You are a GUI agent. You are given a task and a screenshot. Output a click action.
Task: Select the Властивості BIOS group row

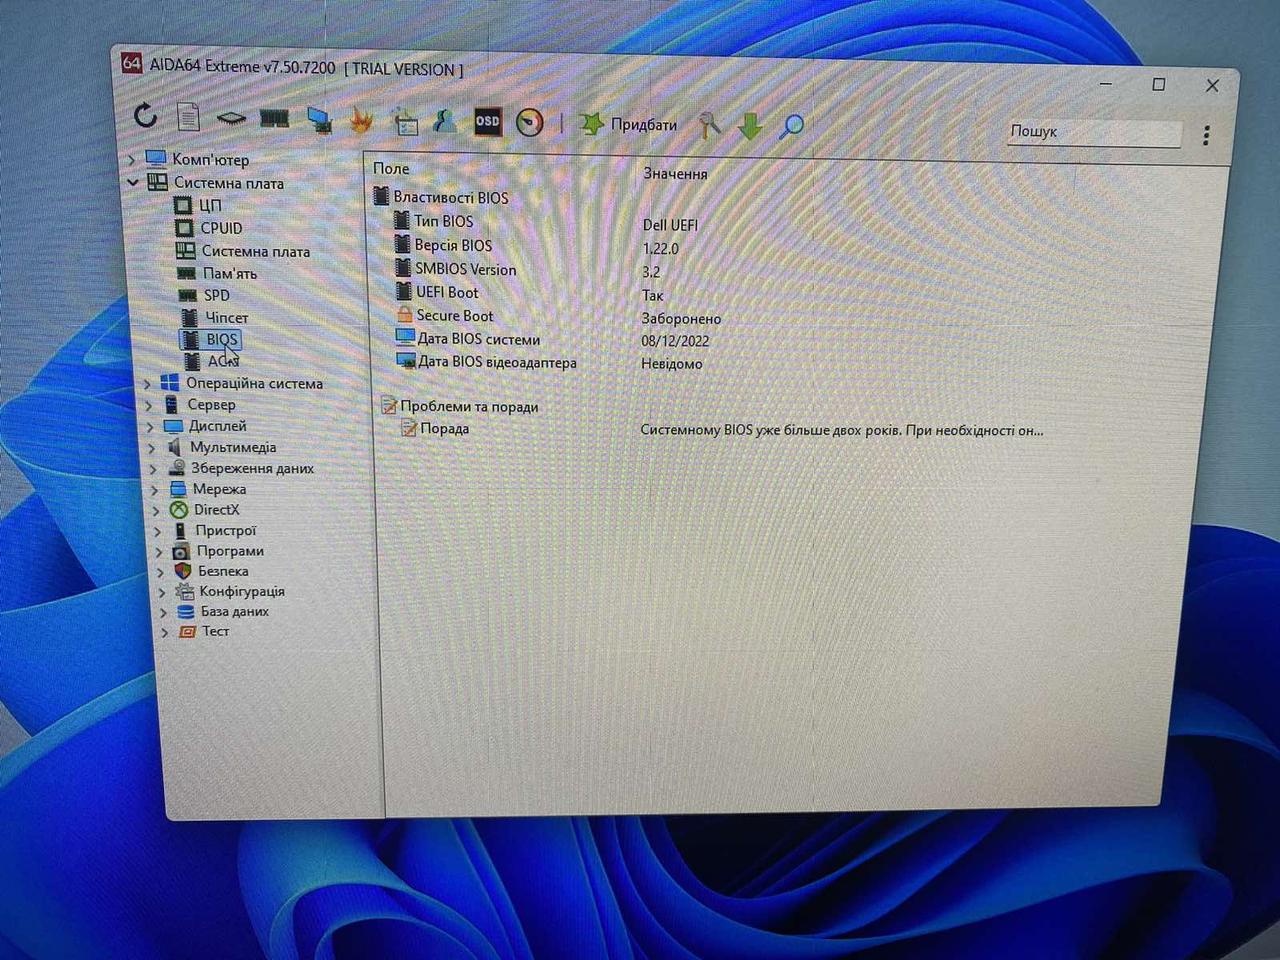pyautogui.click(x=450, y=197)
